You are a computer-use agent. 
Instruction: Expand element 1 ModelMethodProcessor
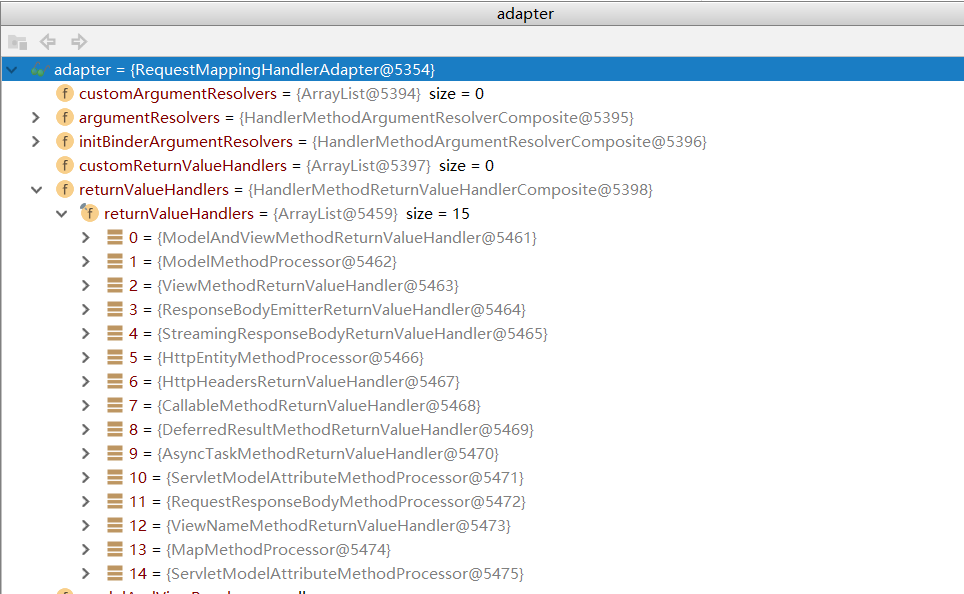coord(86,261)
